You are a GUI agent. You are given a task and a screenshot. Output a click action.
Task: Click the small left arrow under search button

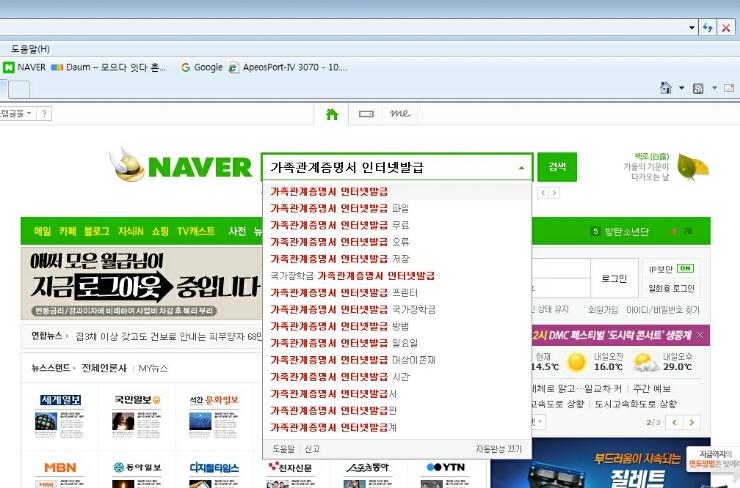point(543,193)
